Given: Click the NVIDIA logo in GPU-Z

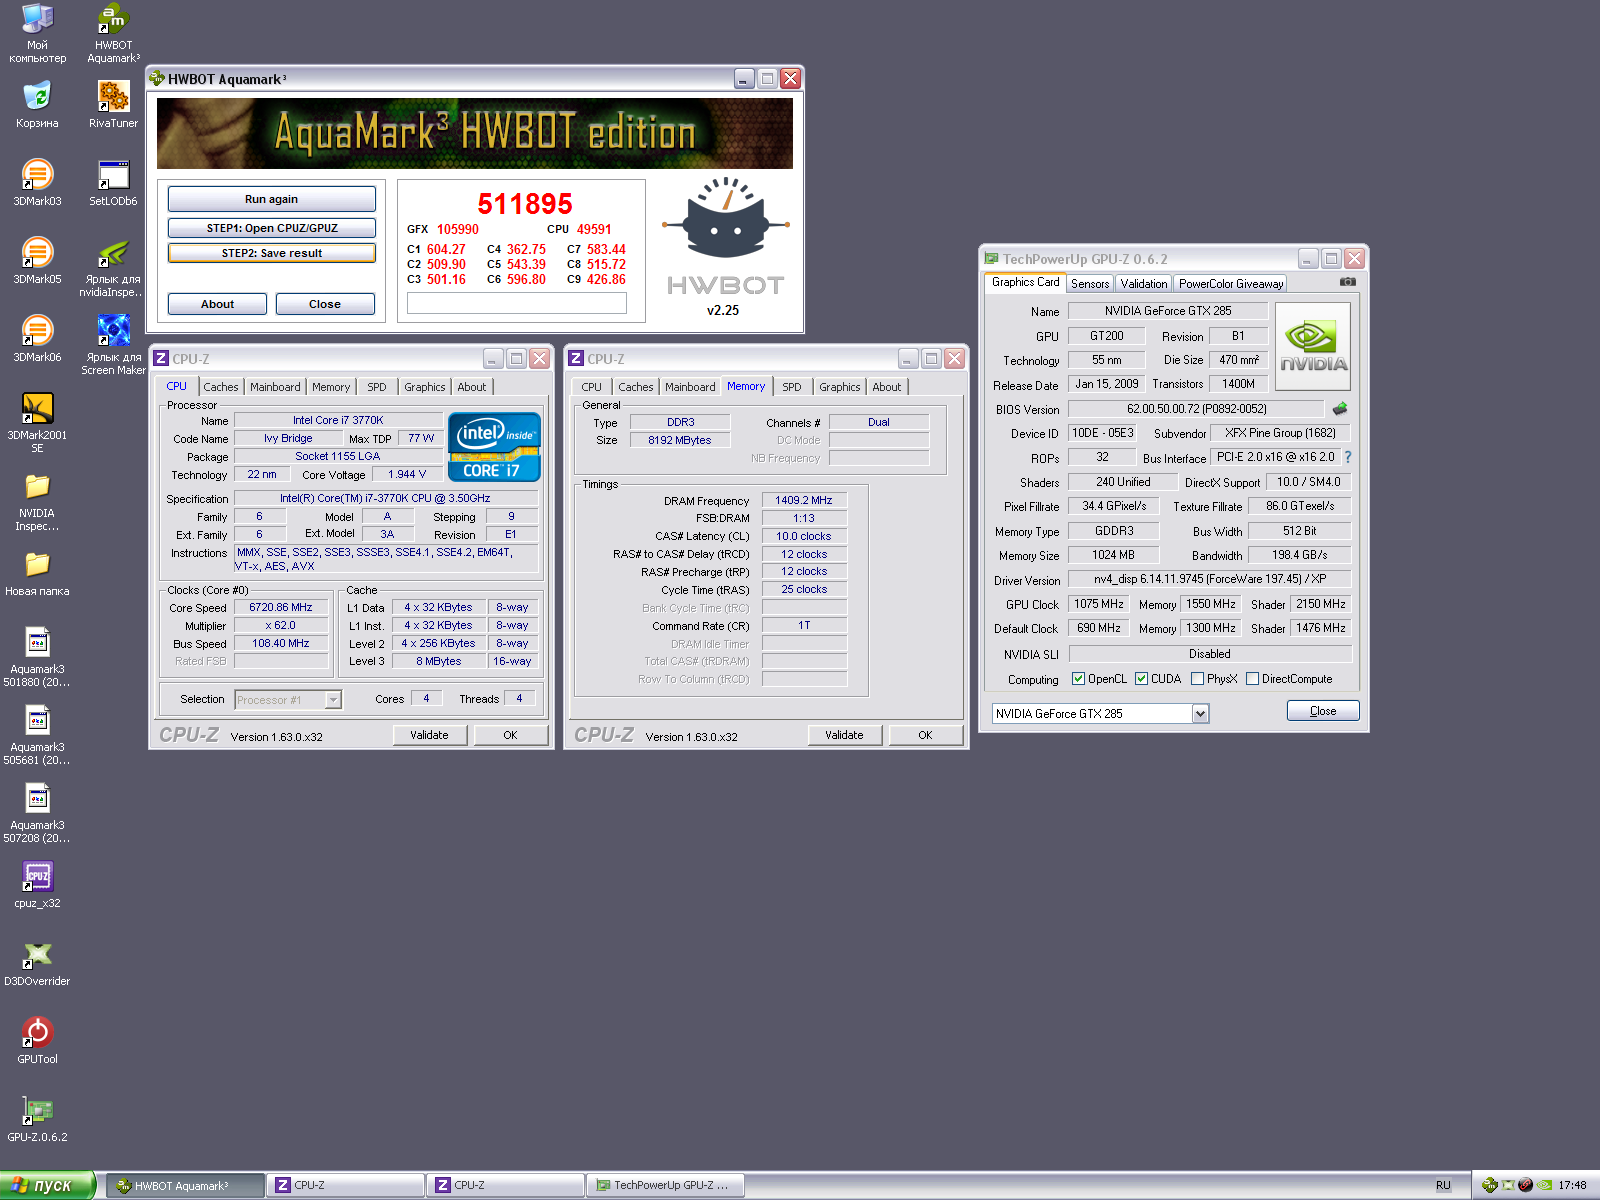Looking at the screenshot, I should pos(1314,346).
